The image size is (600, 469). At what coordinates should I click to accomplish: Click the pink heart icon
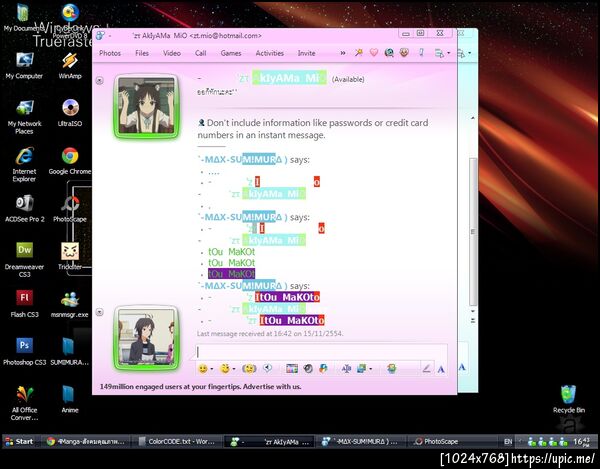(x=373, y=53)
